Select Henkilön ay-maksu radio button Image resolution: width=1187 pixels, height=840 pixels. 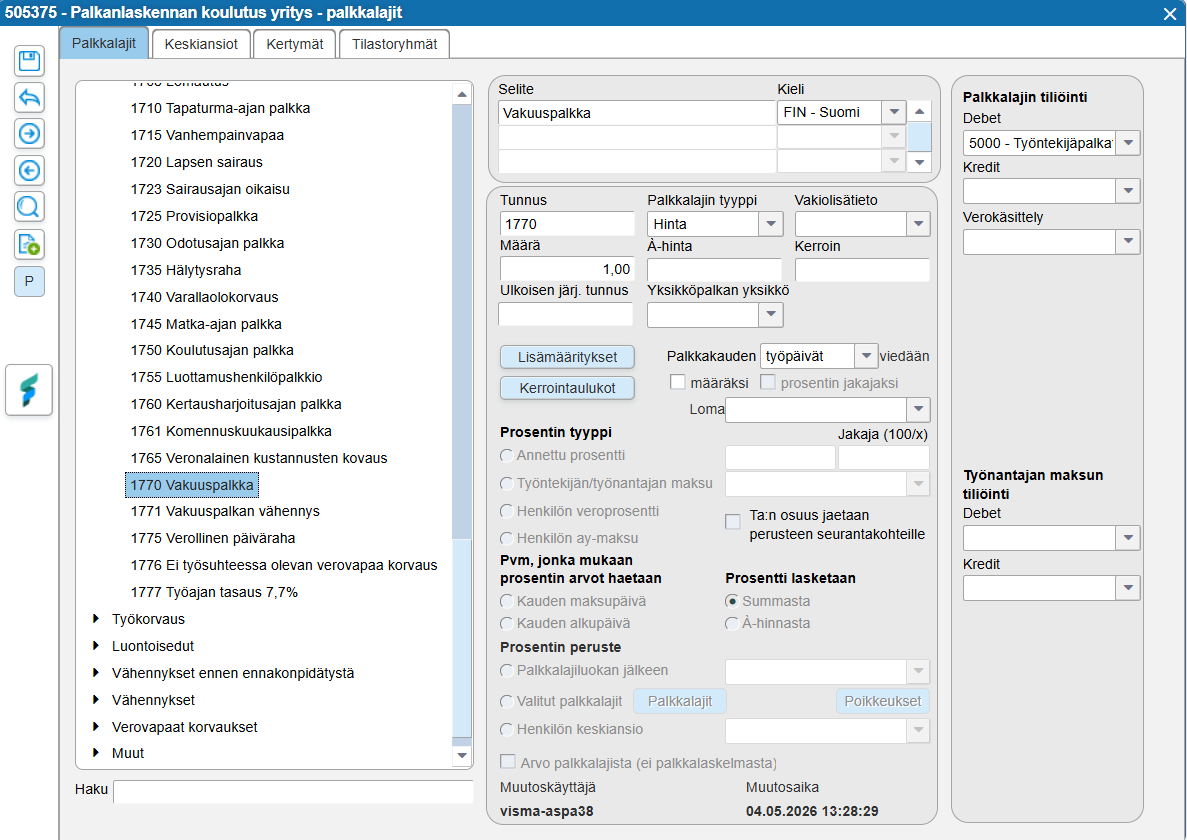click(506, 538)
